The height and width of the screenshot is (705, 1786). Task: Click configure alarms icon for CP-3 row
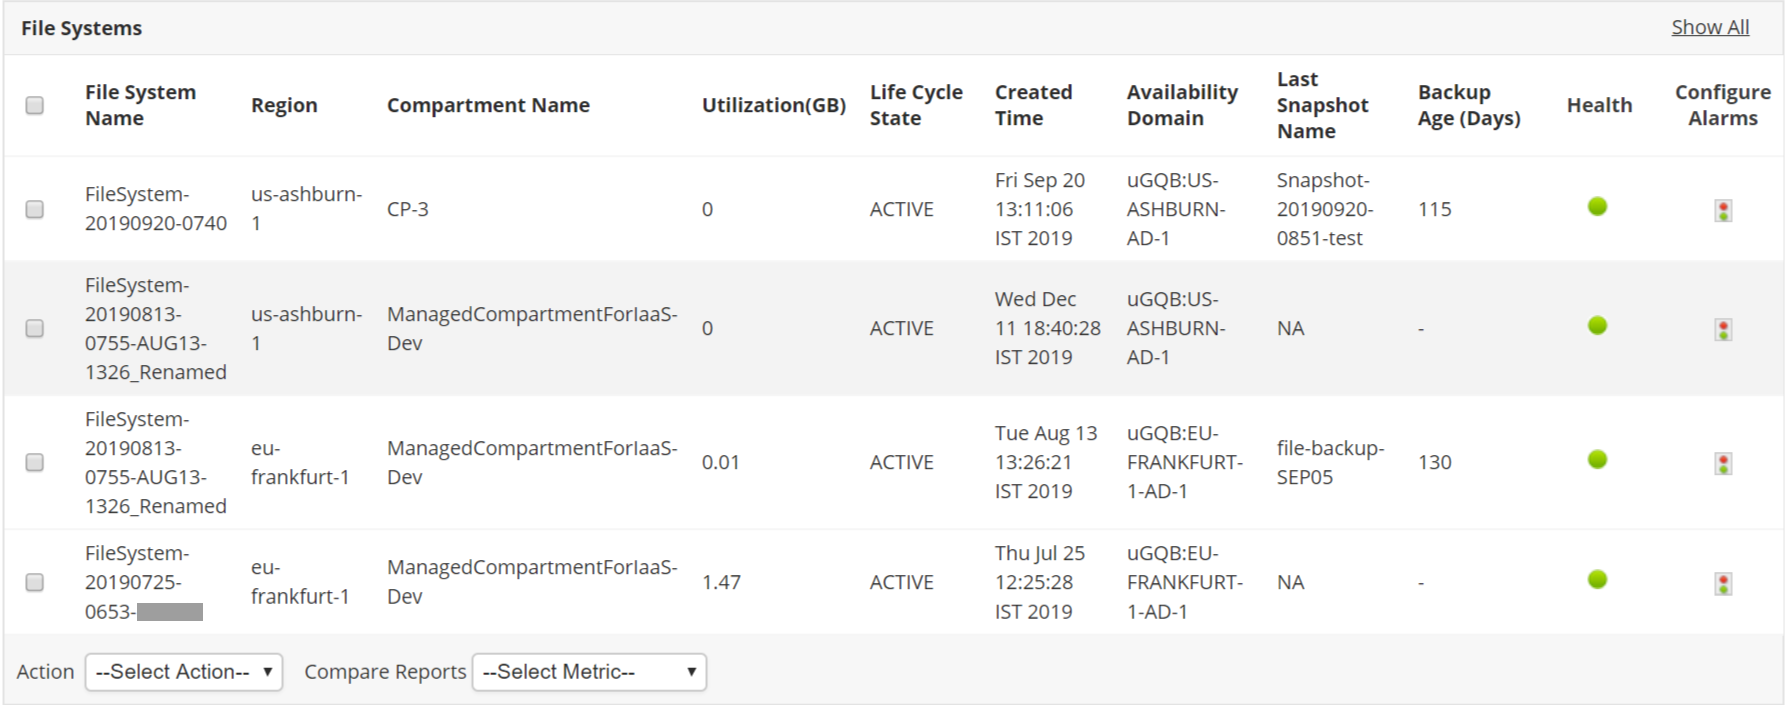tap(1722, 210)
